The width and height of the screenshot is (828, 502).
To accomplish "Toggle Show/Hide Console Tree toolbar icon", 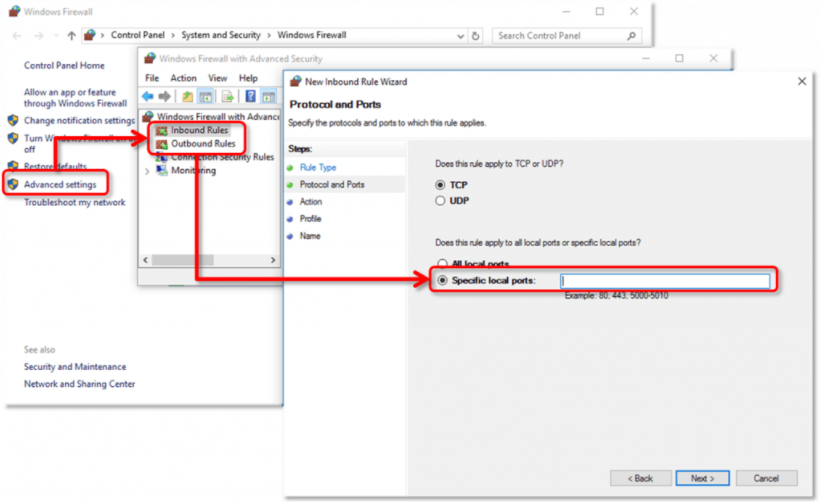I will (x=206, y=96).
